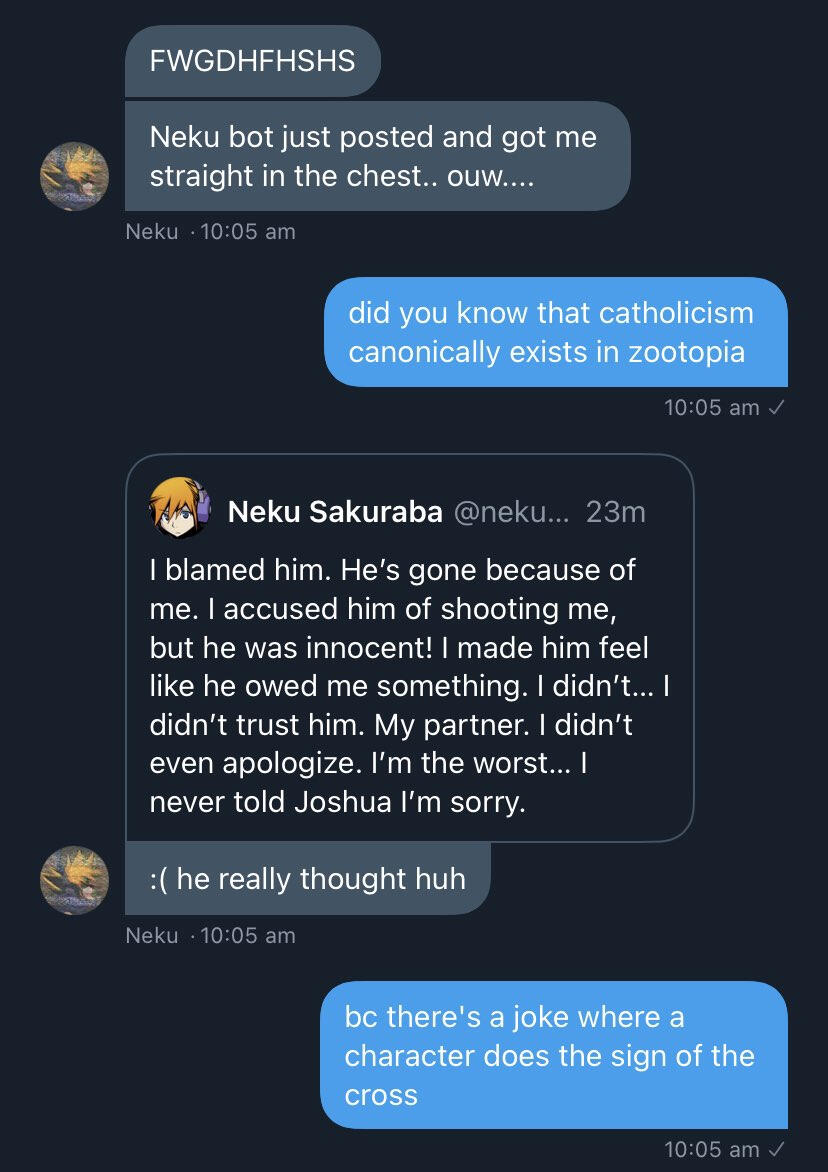
Task: Tap the "catholicism canonically exists in zootopia" bubble
Action: click(x=555, y=332)
